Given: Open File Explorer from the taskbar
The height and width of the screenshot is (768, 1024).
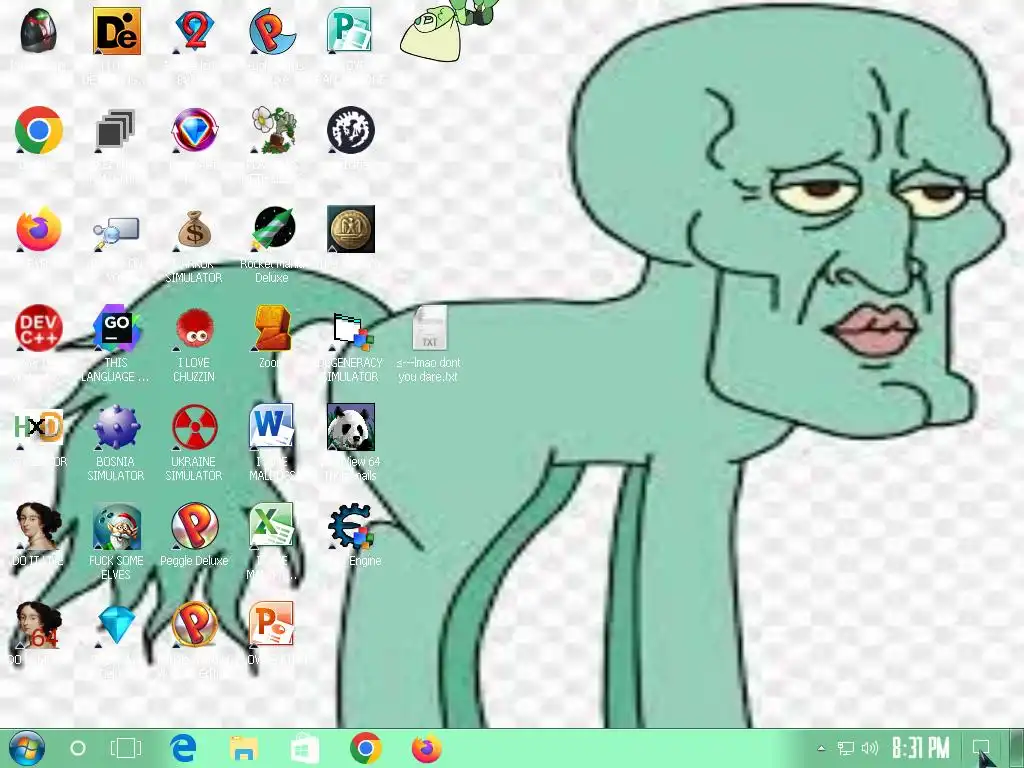Looking at the screenshot, I should coord(244,748).
